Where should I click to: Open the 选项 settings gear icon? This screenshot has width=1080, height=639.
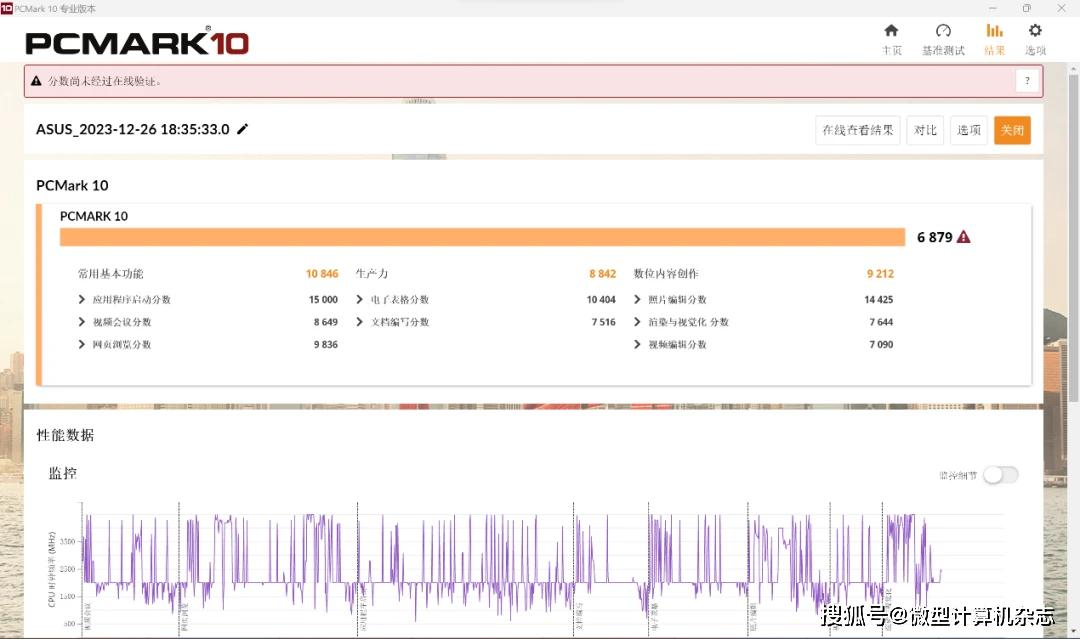coord(1034,32)
